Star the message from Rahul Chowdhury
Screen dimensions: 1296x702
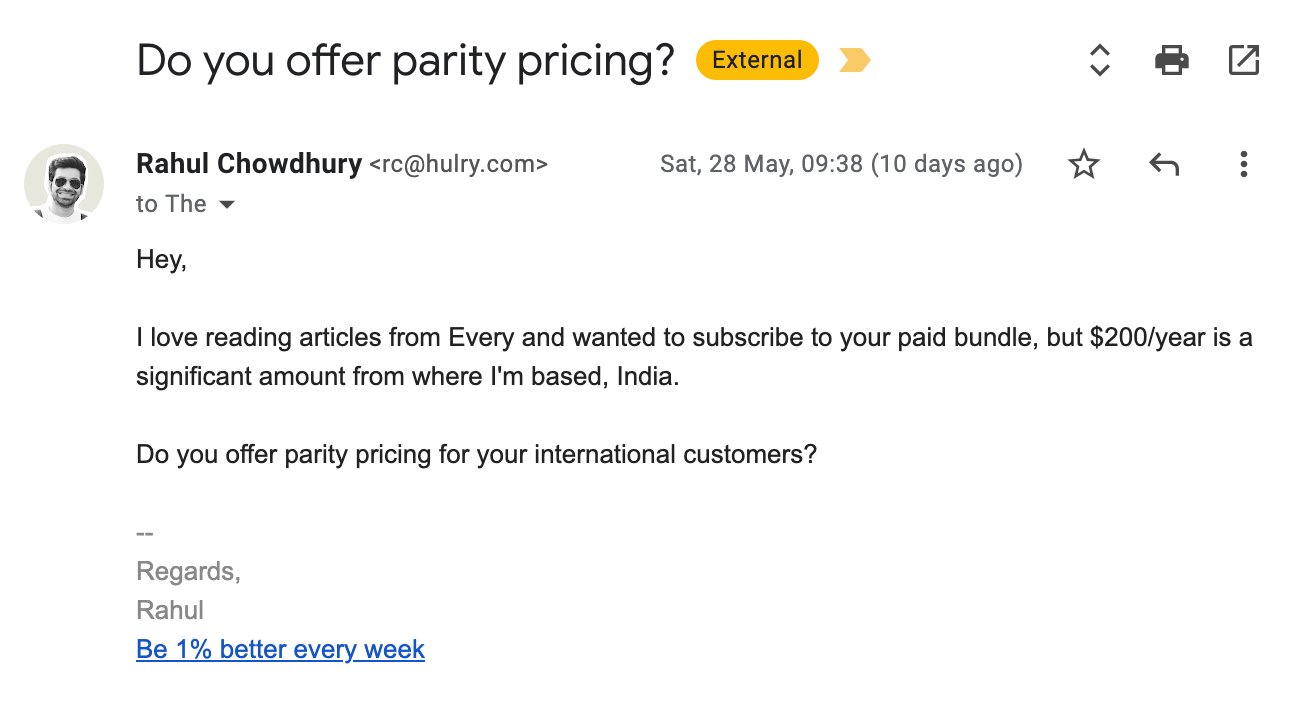coord(1083,164)
